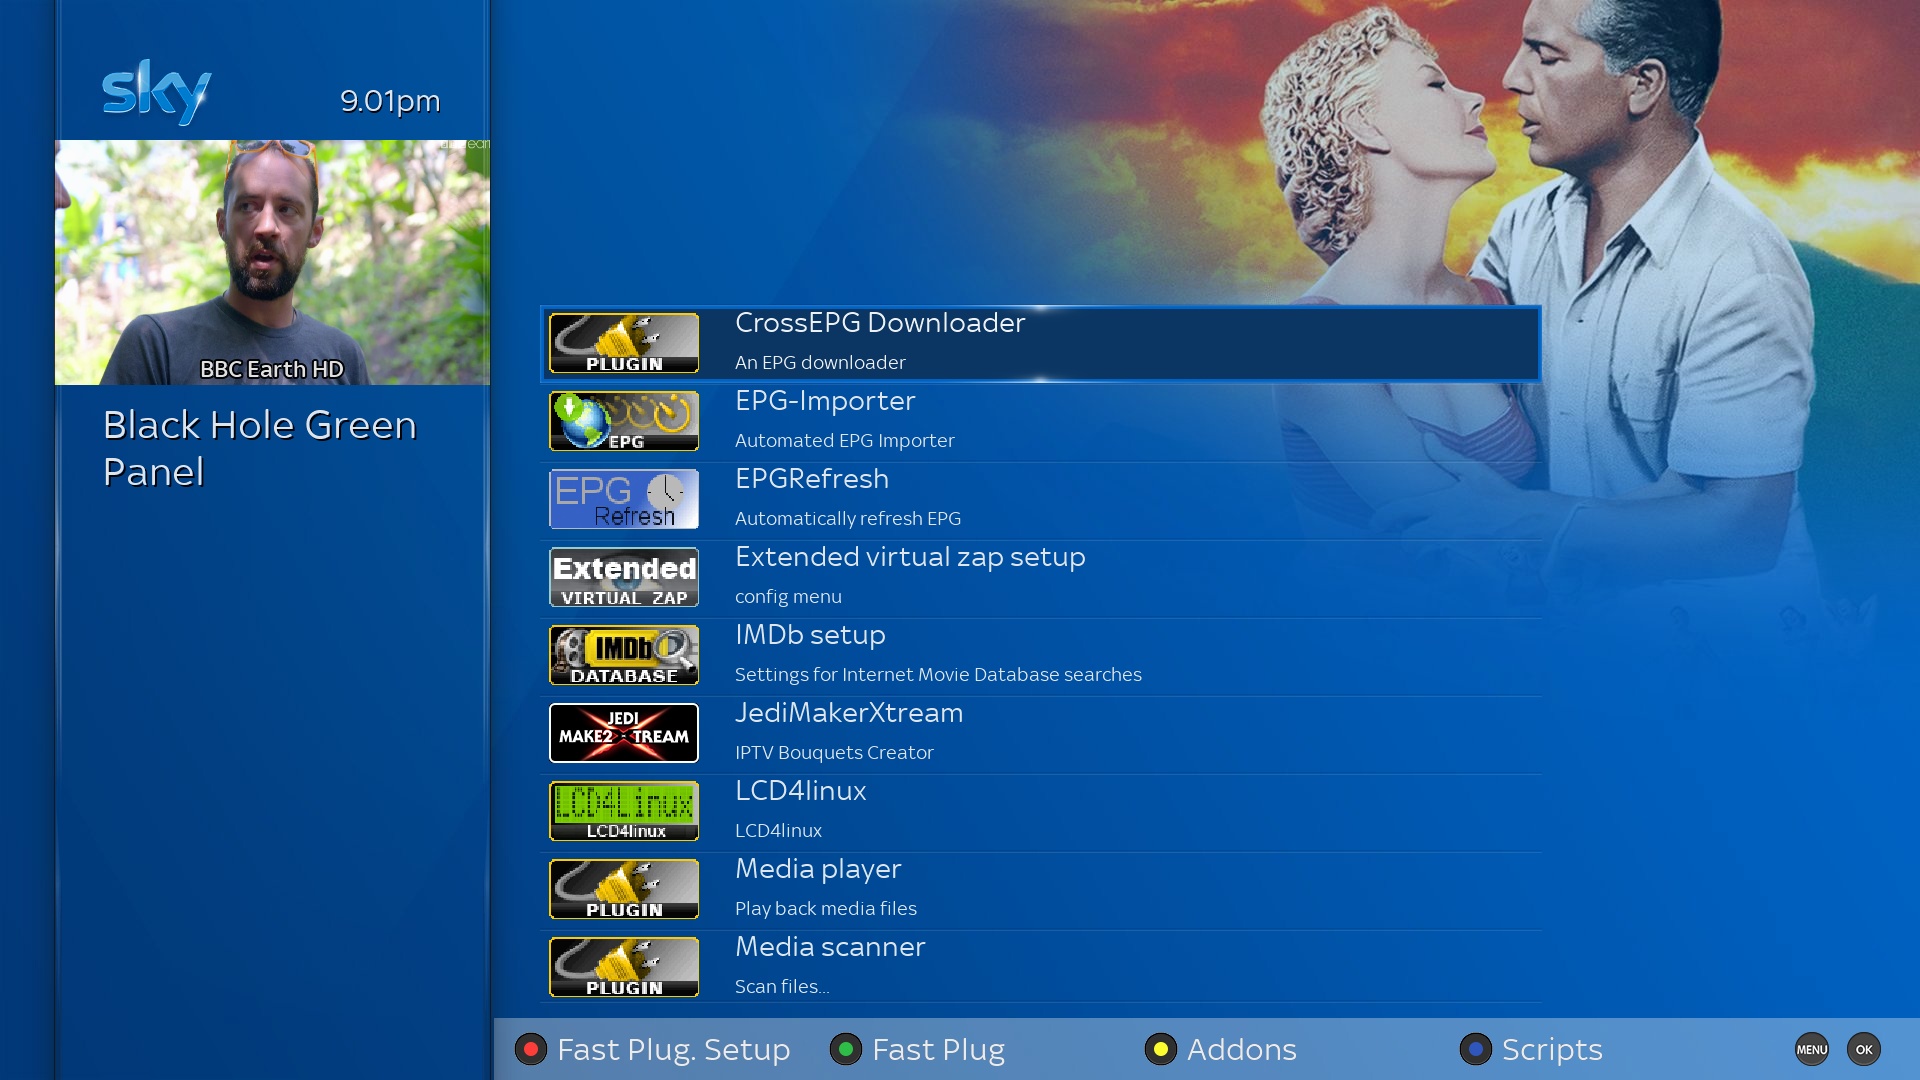
Task: Open the EPG-Importer globe icon
Action: point(624,421)
